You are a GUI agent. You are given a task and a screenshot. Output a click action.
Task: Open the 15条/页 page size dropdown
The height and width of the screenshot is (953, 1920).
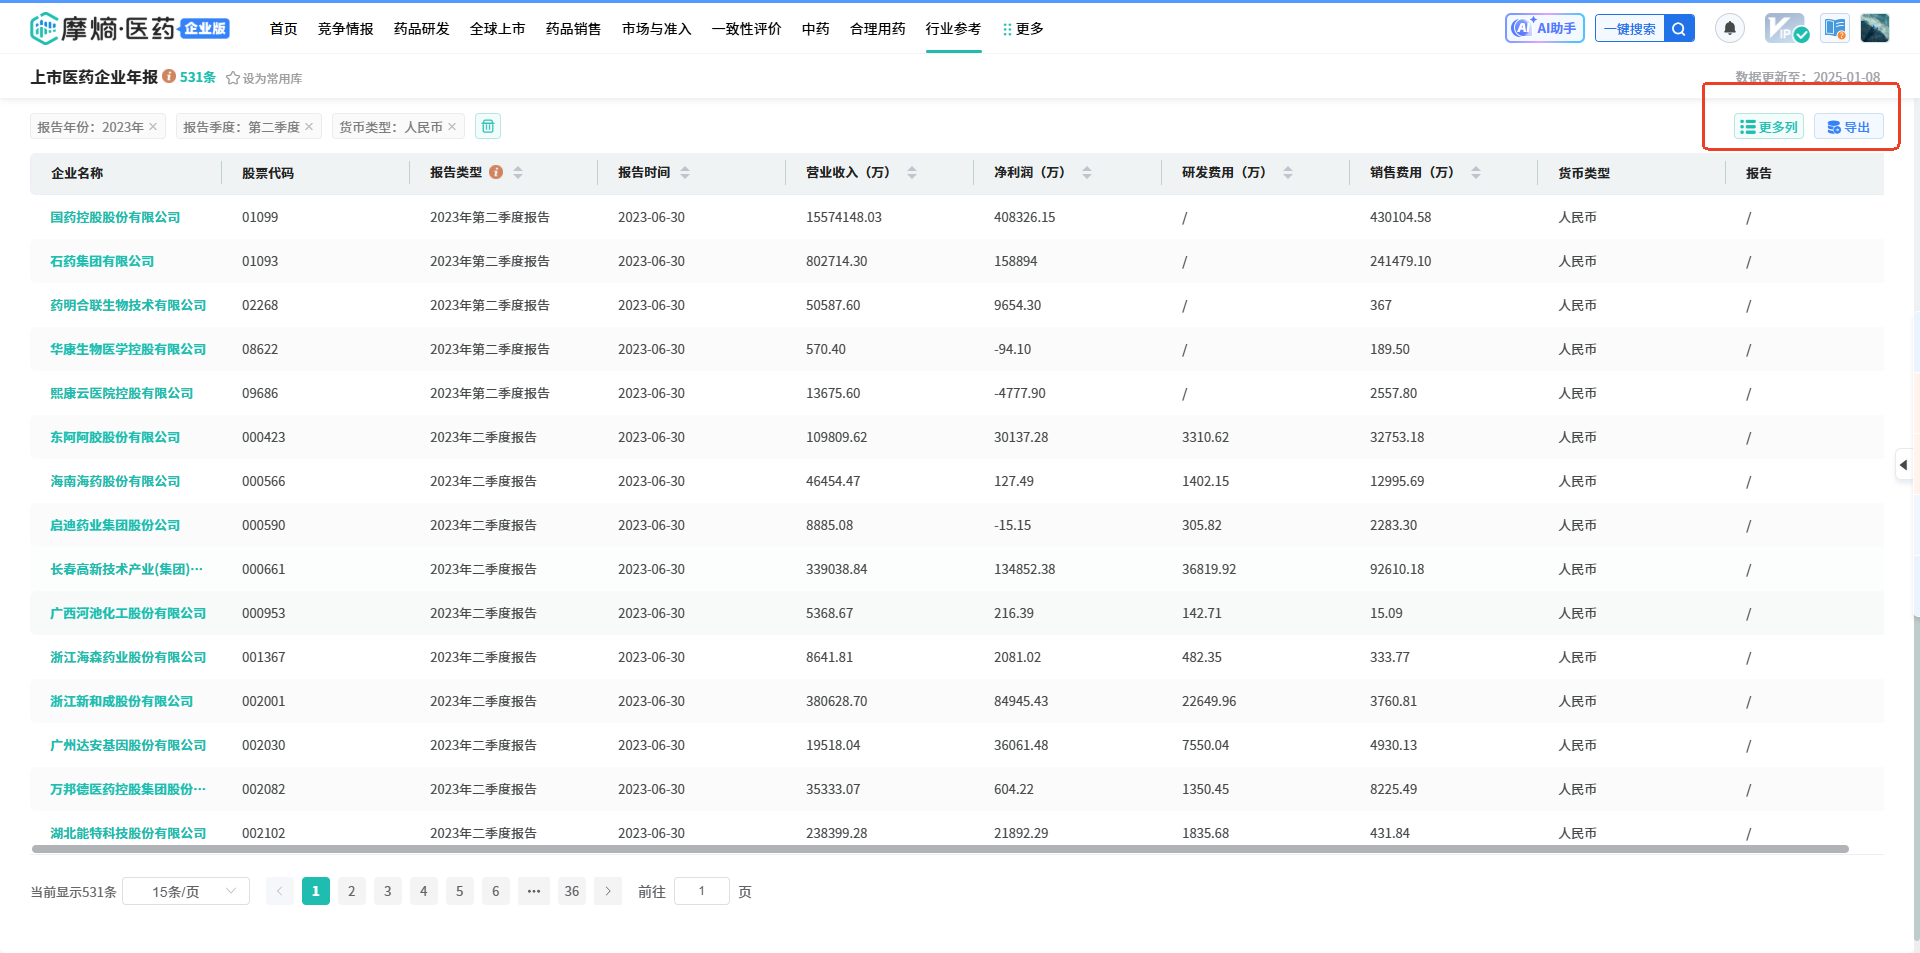point(186,891)
